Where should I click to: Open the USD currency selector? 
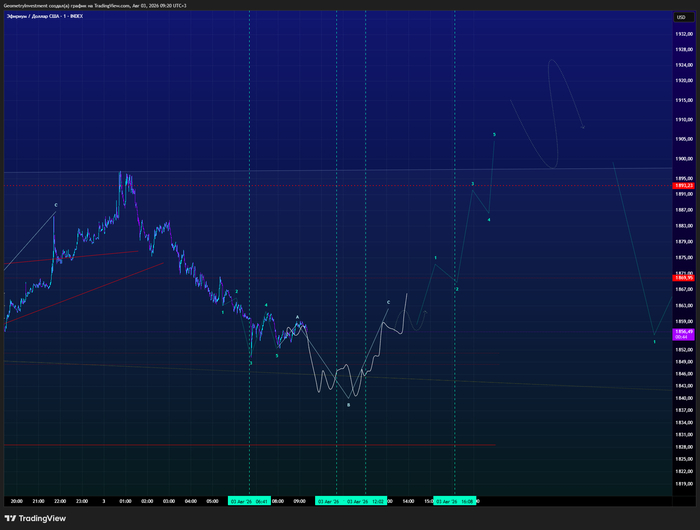(x=683, y=17)
